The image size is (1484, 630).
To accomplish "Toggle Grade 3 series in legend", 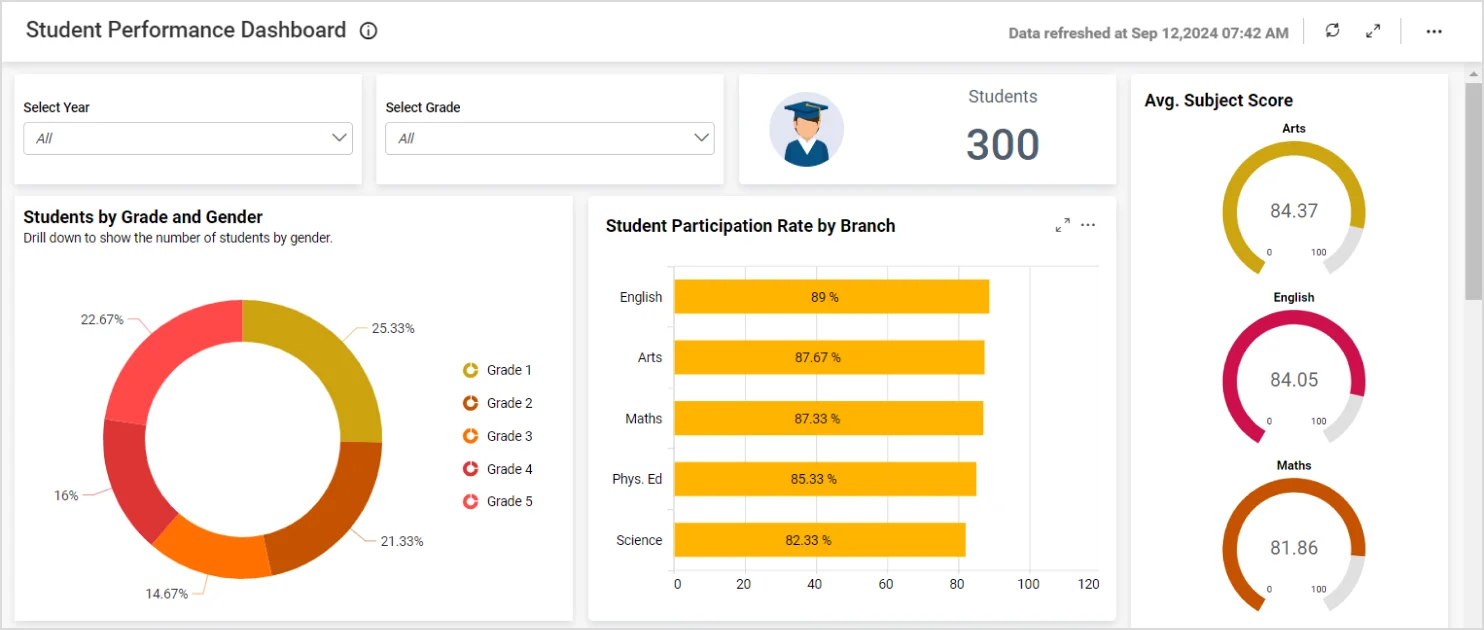I will click(x=497, y=436).
